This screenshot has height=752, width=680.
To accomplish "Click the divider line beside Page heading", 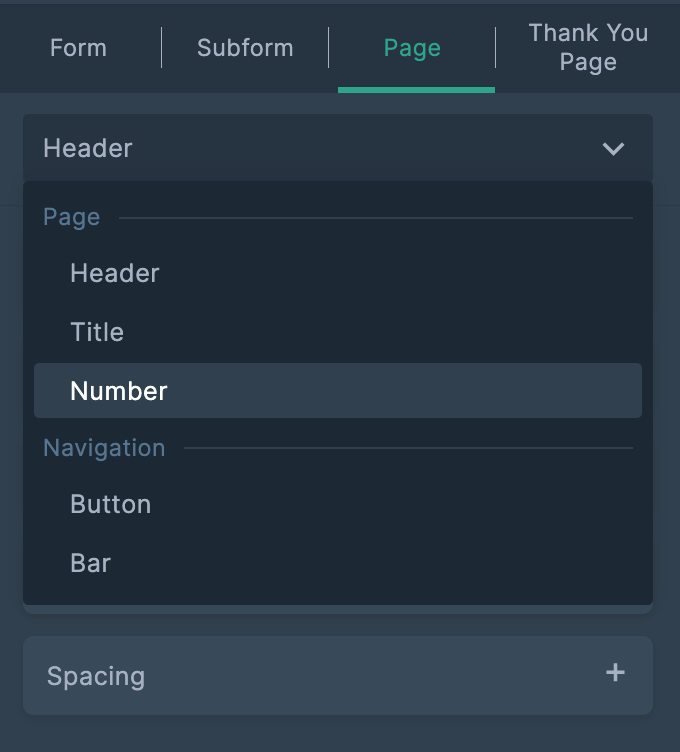I will (375, 217).
